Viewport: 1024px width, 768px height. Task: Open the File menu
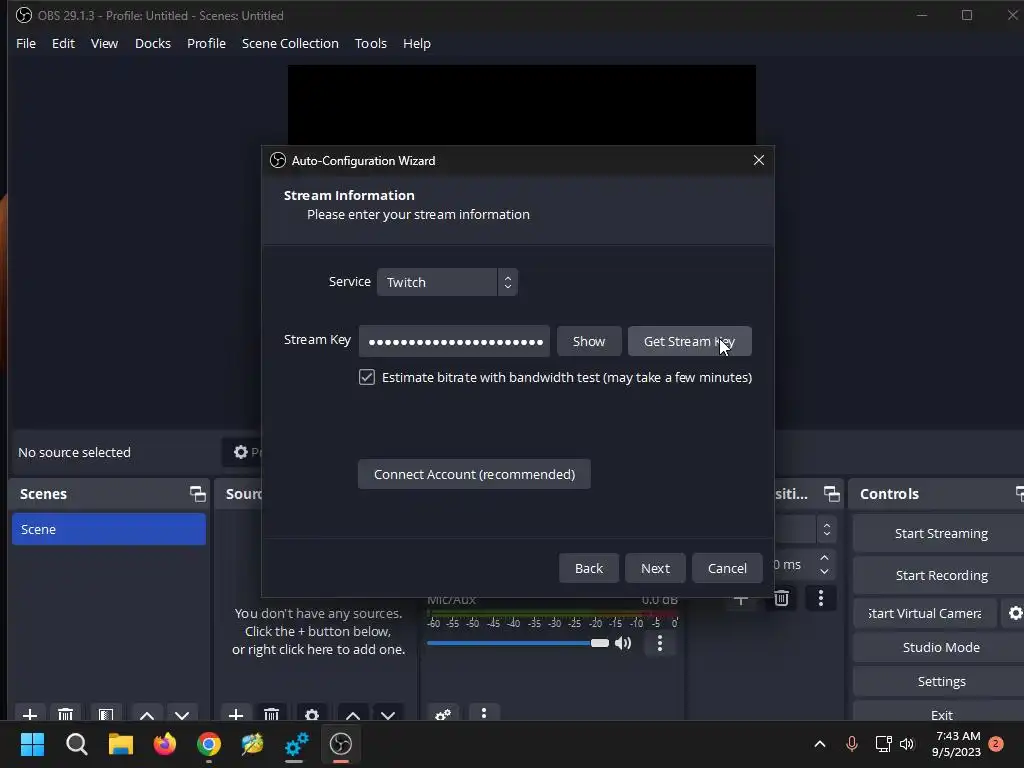coord(26,43)
